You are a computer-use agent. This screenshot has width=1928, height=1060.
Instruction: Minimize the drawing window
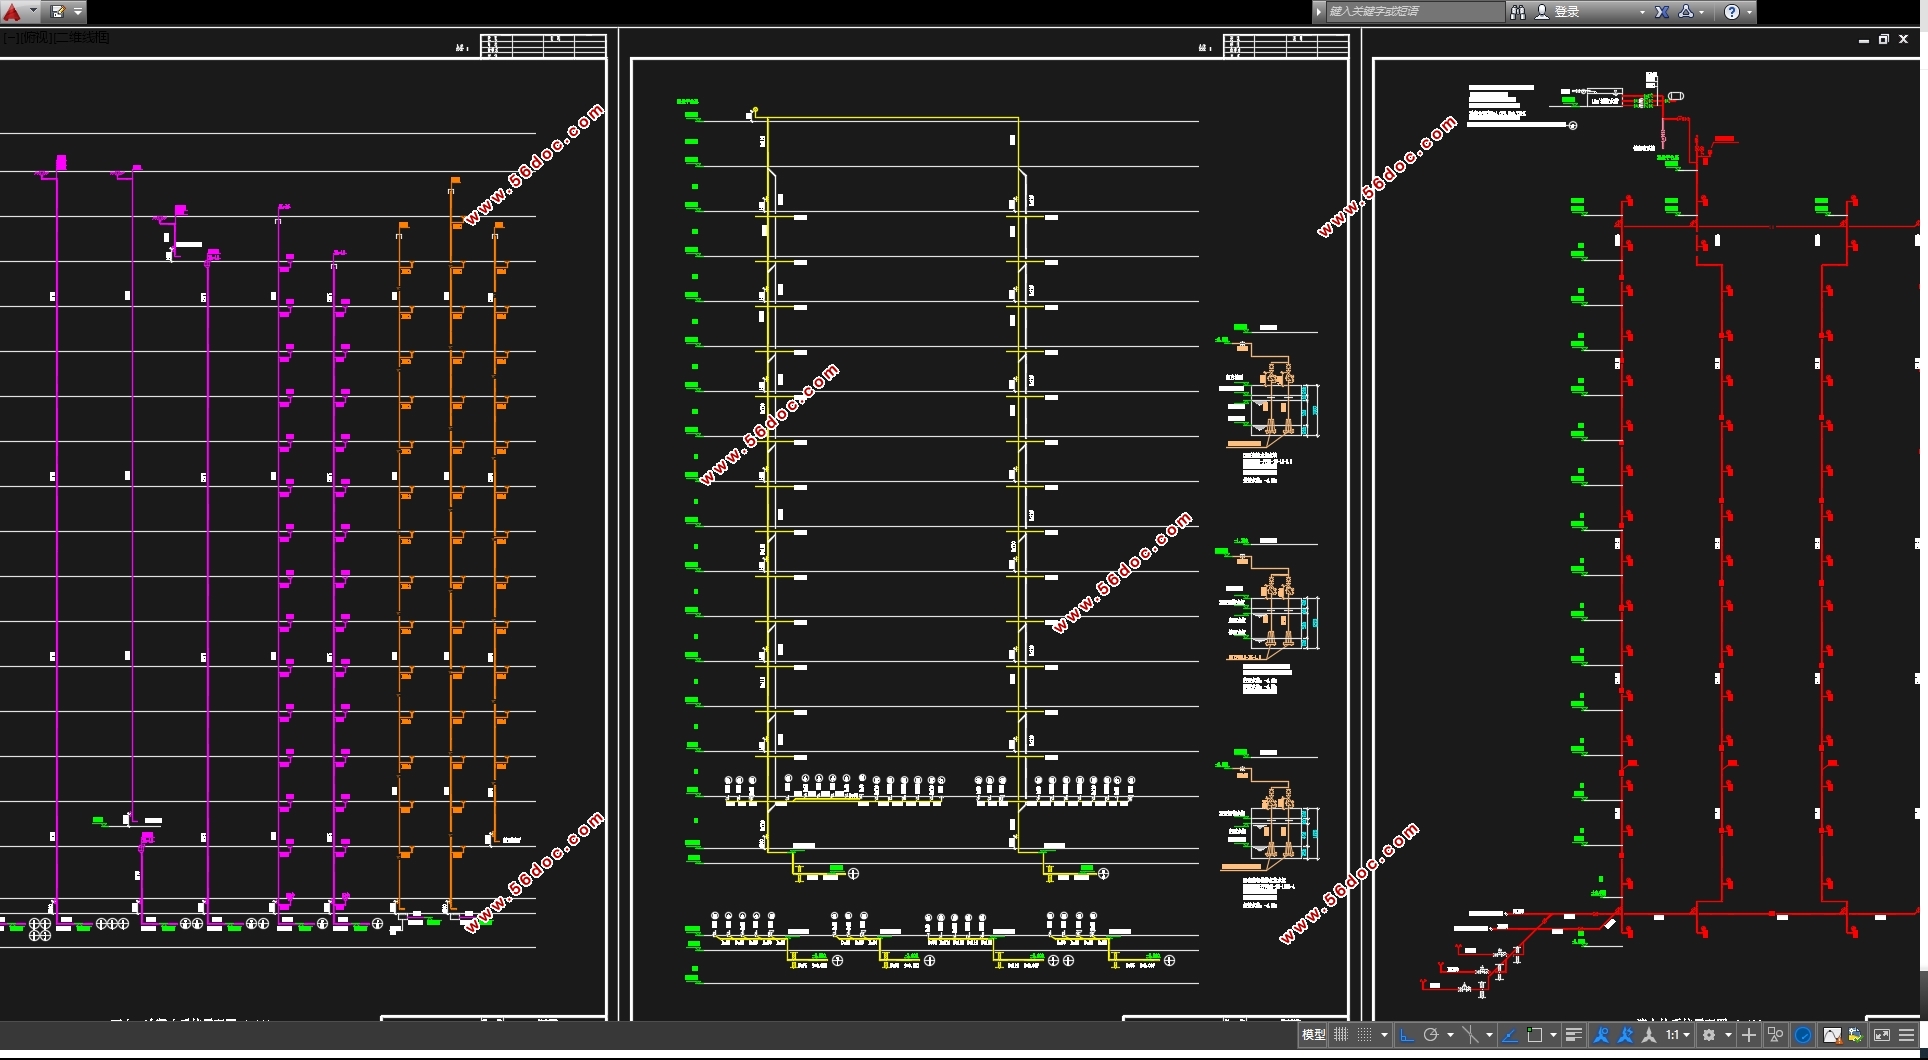click(1863, 40)
